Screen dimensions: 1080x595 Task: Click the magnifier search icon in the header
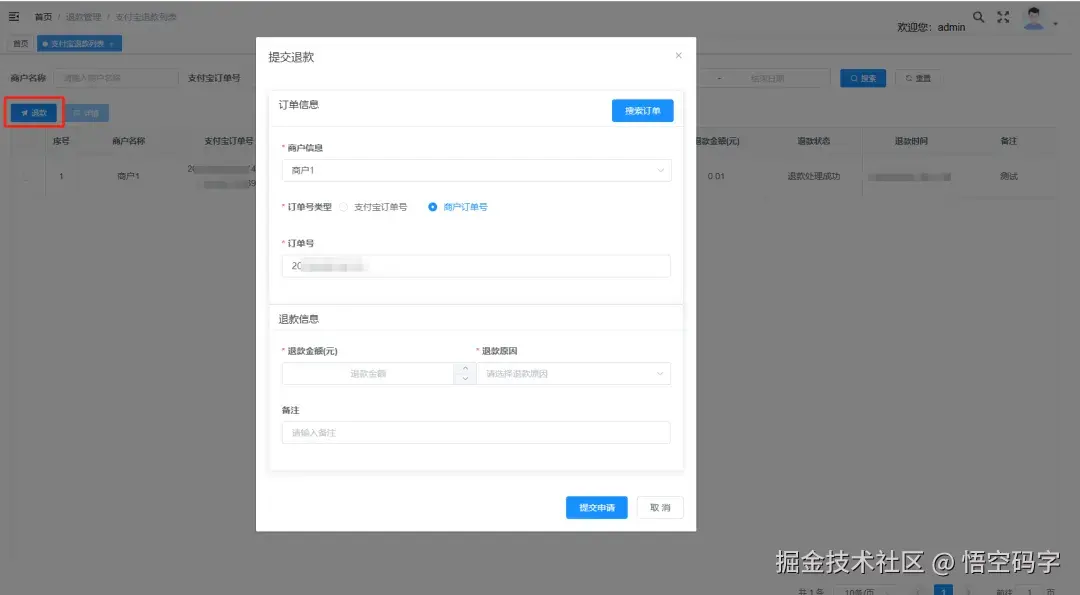(978, 17)
